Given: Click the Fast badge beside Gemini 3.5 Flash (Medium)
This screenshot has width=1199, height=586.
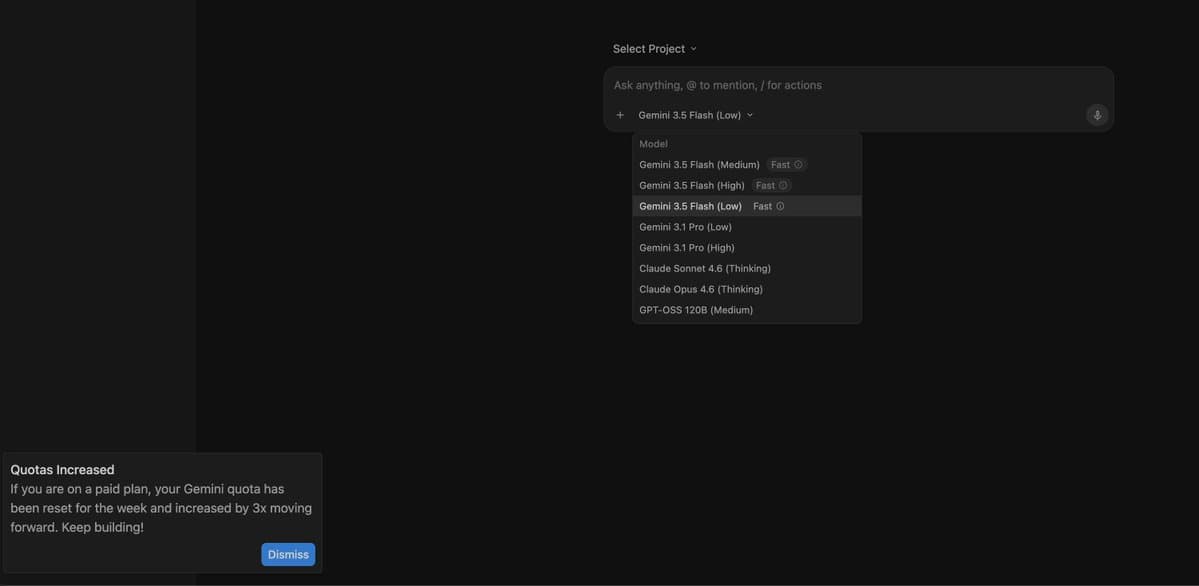Looking at the screenshot, I should pos(787,164).
